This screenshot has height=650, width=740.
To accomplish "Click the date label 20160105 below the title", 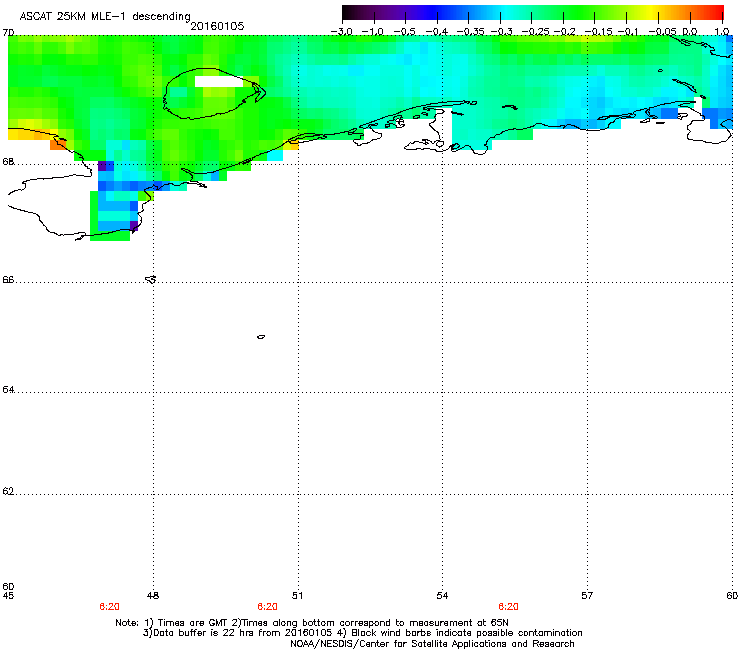I will tap(217, 26).
